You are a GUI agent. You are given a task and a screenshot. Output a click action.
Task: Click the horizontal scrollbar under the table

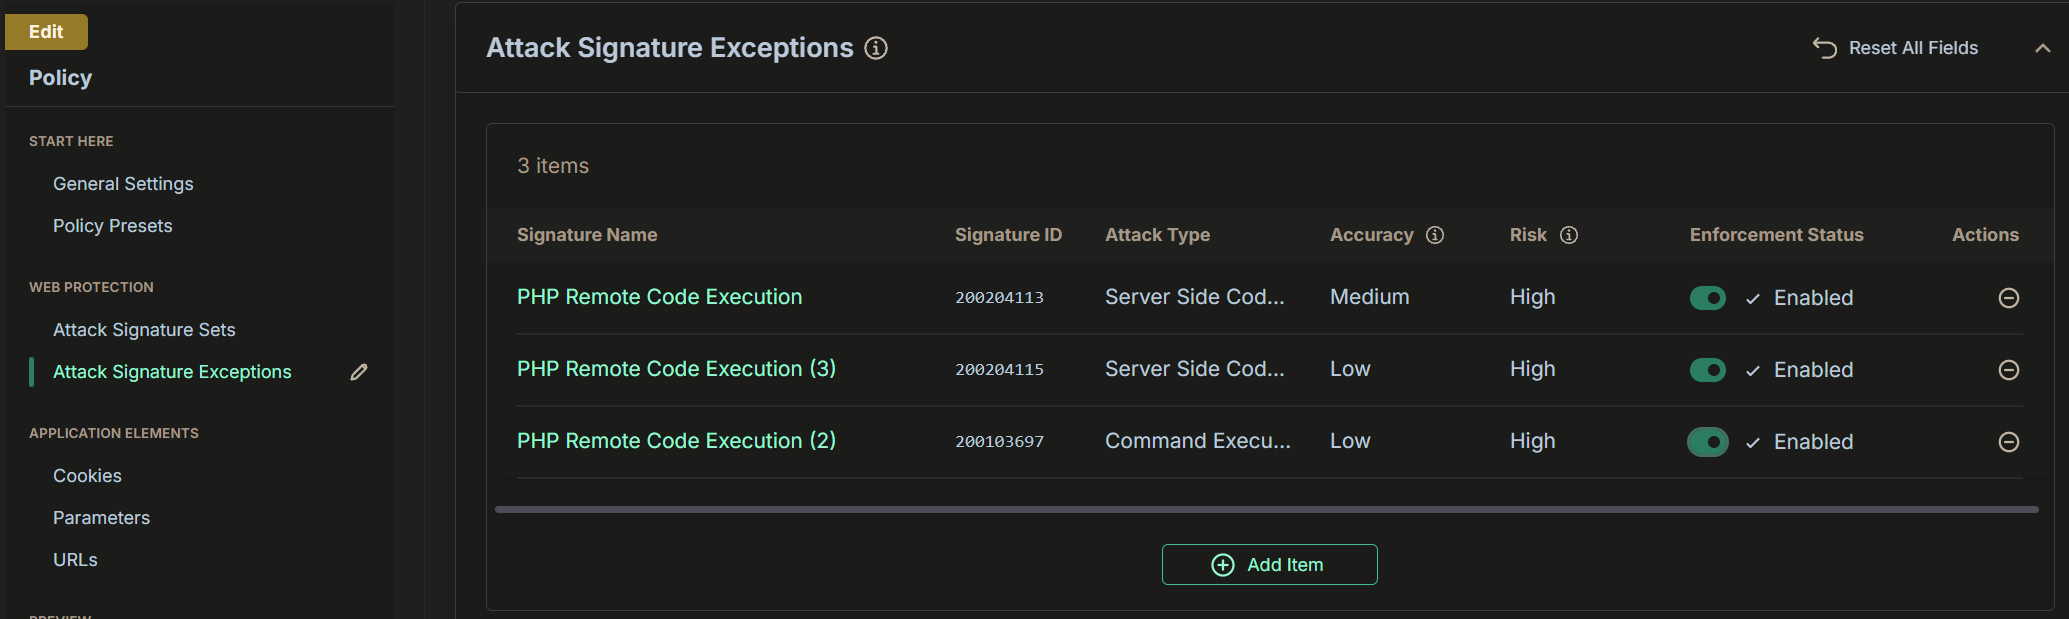1266,509
